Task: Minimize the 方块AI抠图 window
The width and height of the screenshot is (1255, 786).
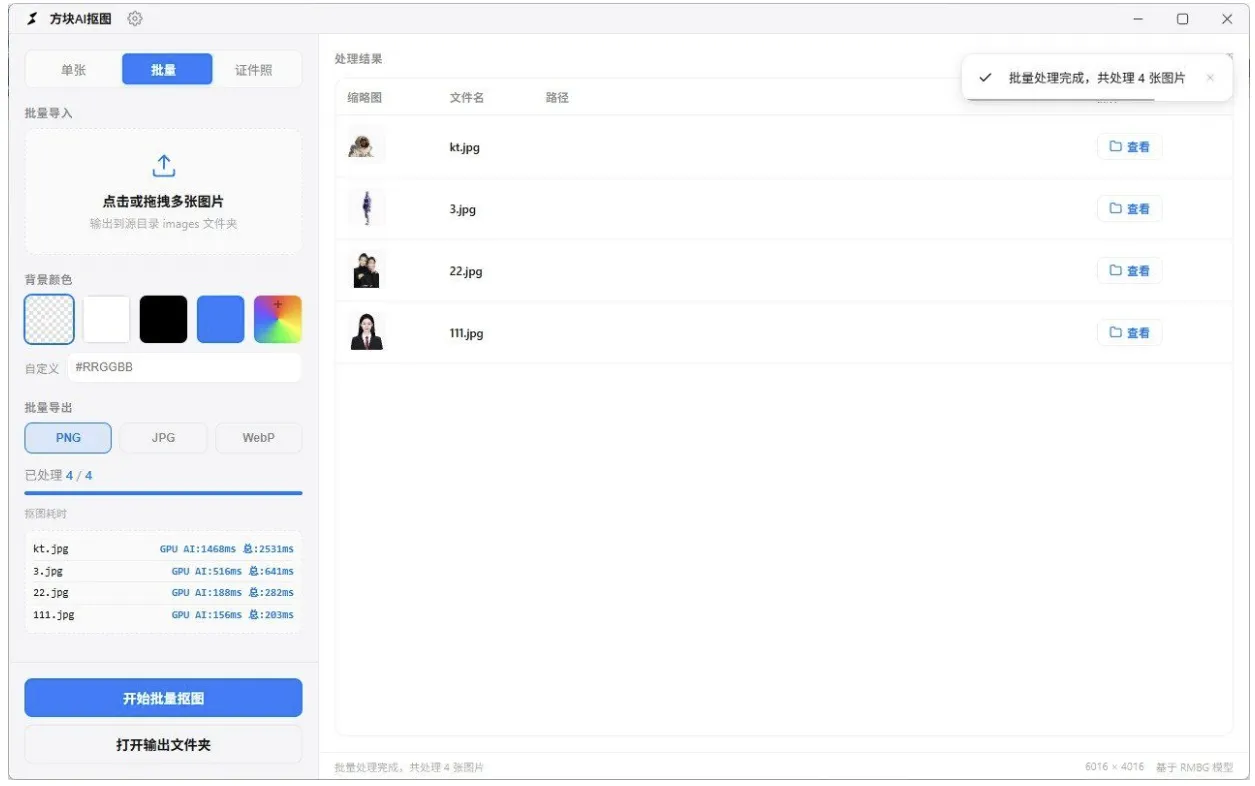Action: pos(1138,19)
